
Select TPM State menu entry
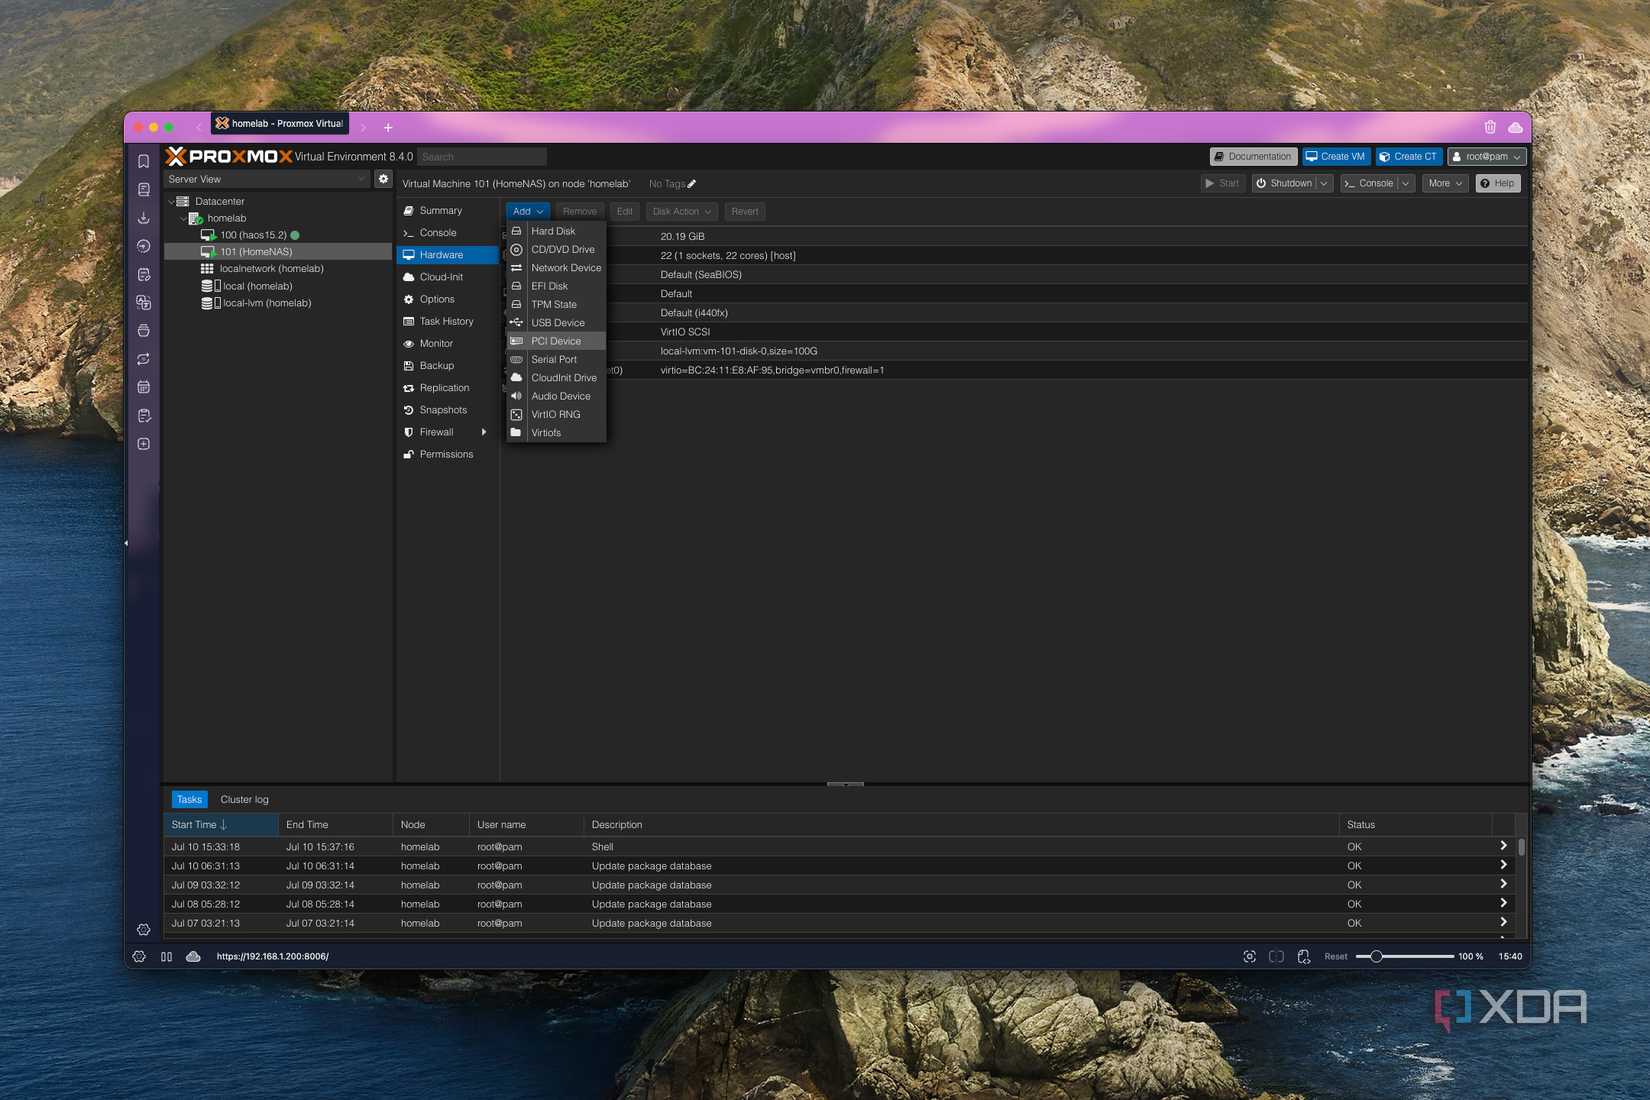[556, 304]
